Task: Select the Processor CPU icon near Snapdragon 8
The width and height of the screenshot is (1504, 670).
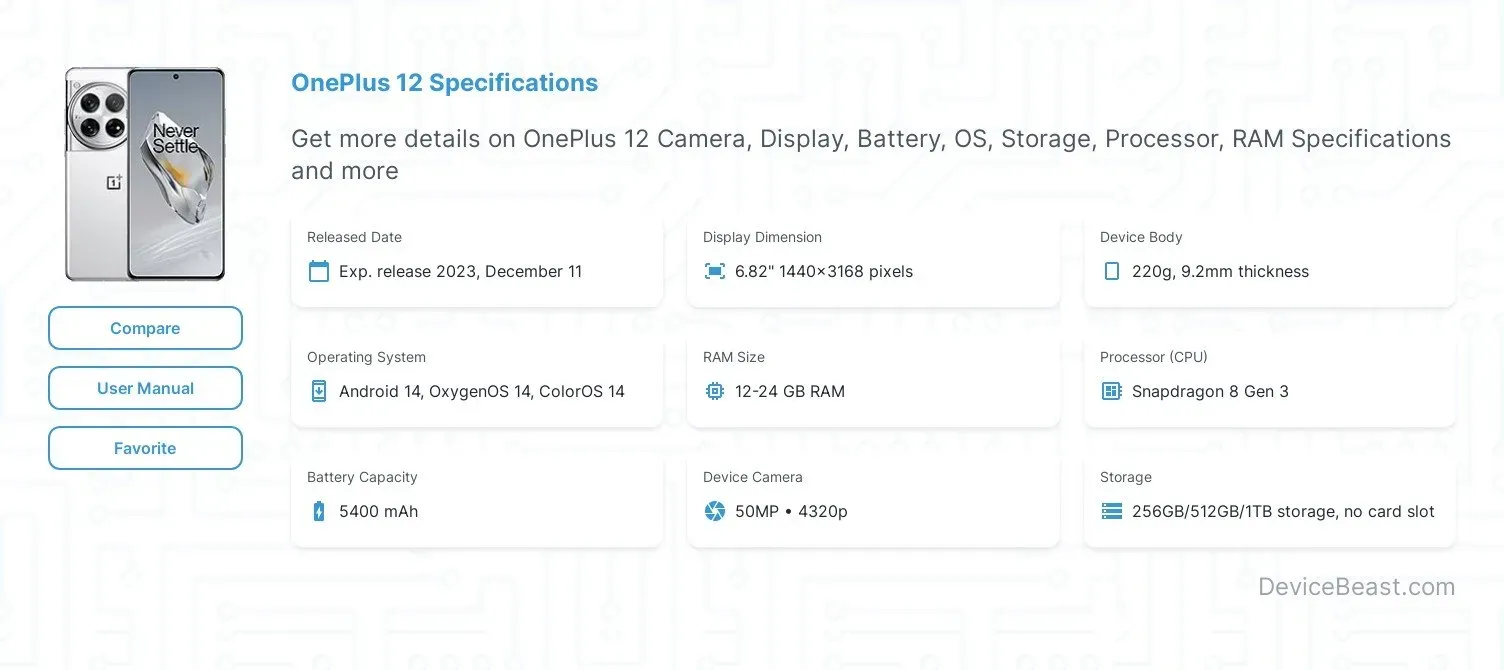Action: [x=1111, y=391]
